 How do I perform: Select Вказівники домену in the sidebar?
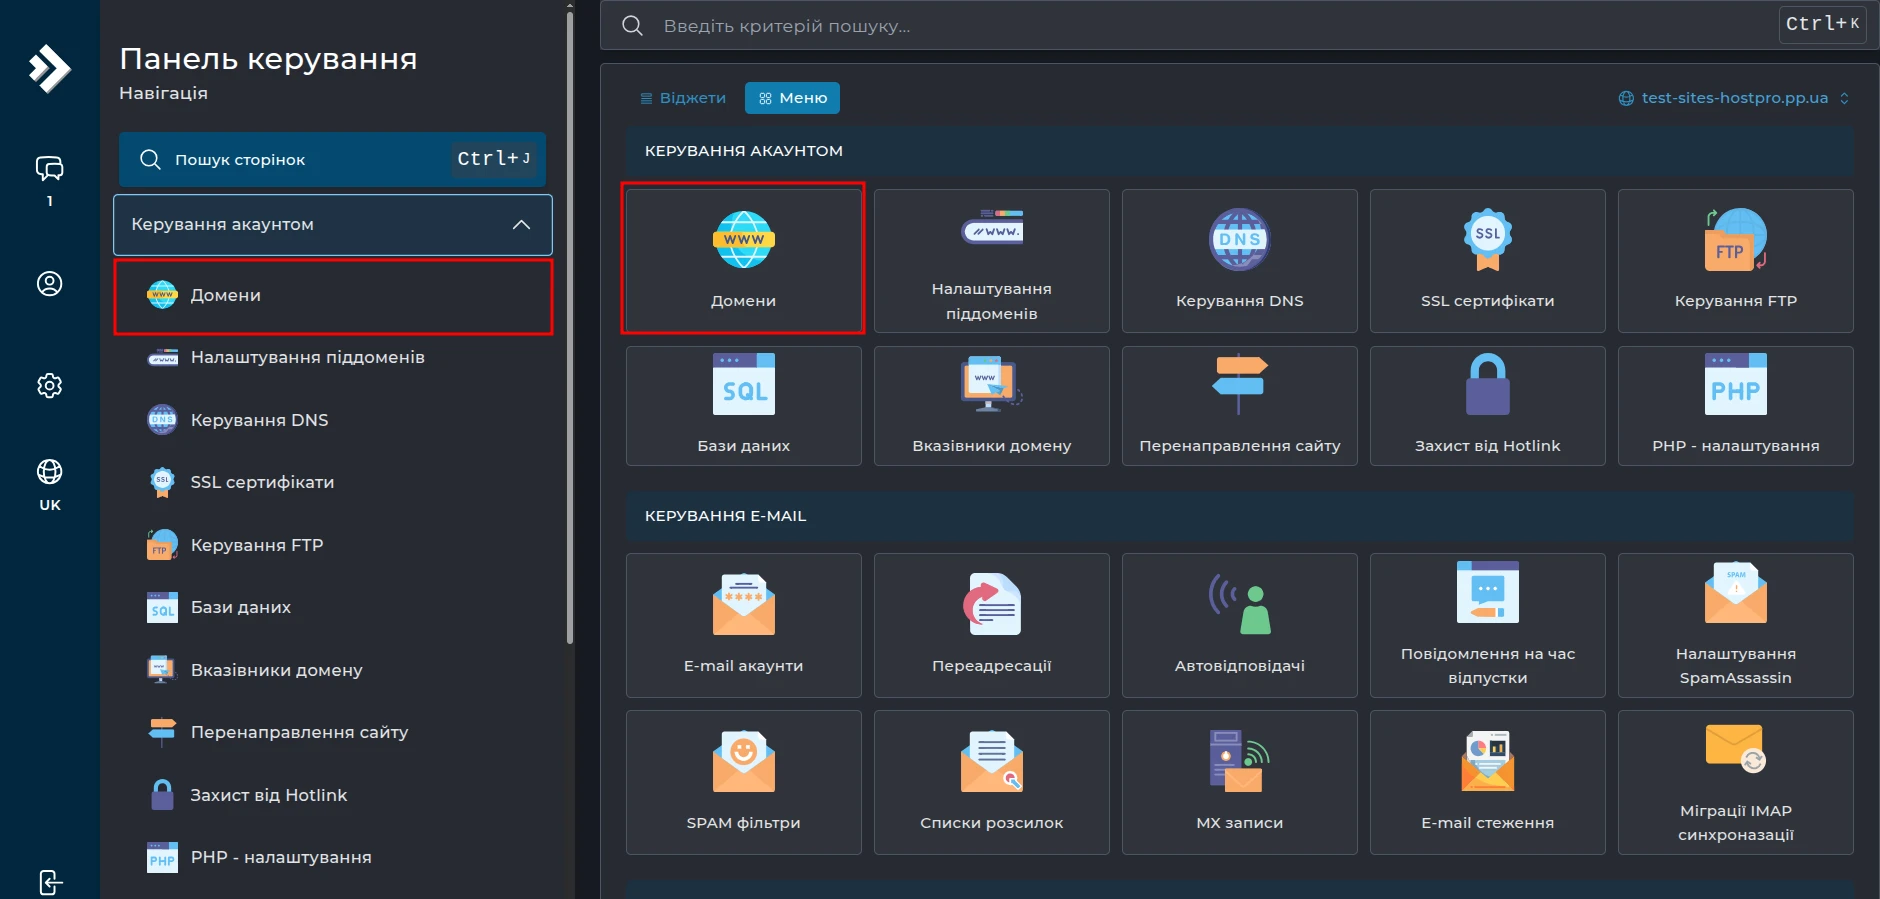pyautogui.click(x=333, y=670)
